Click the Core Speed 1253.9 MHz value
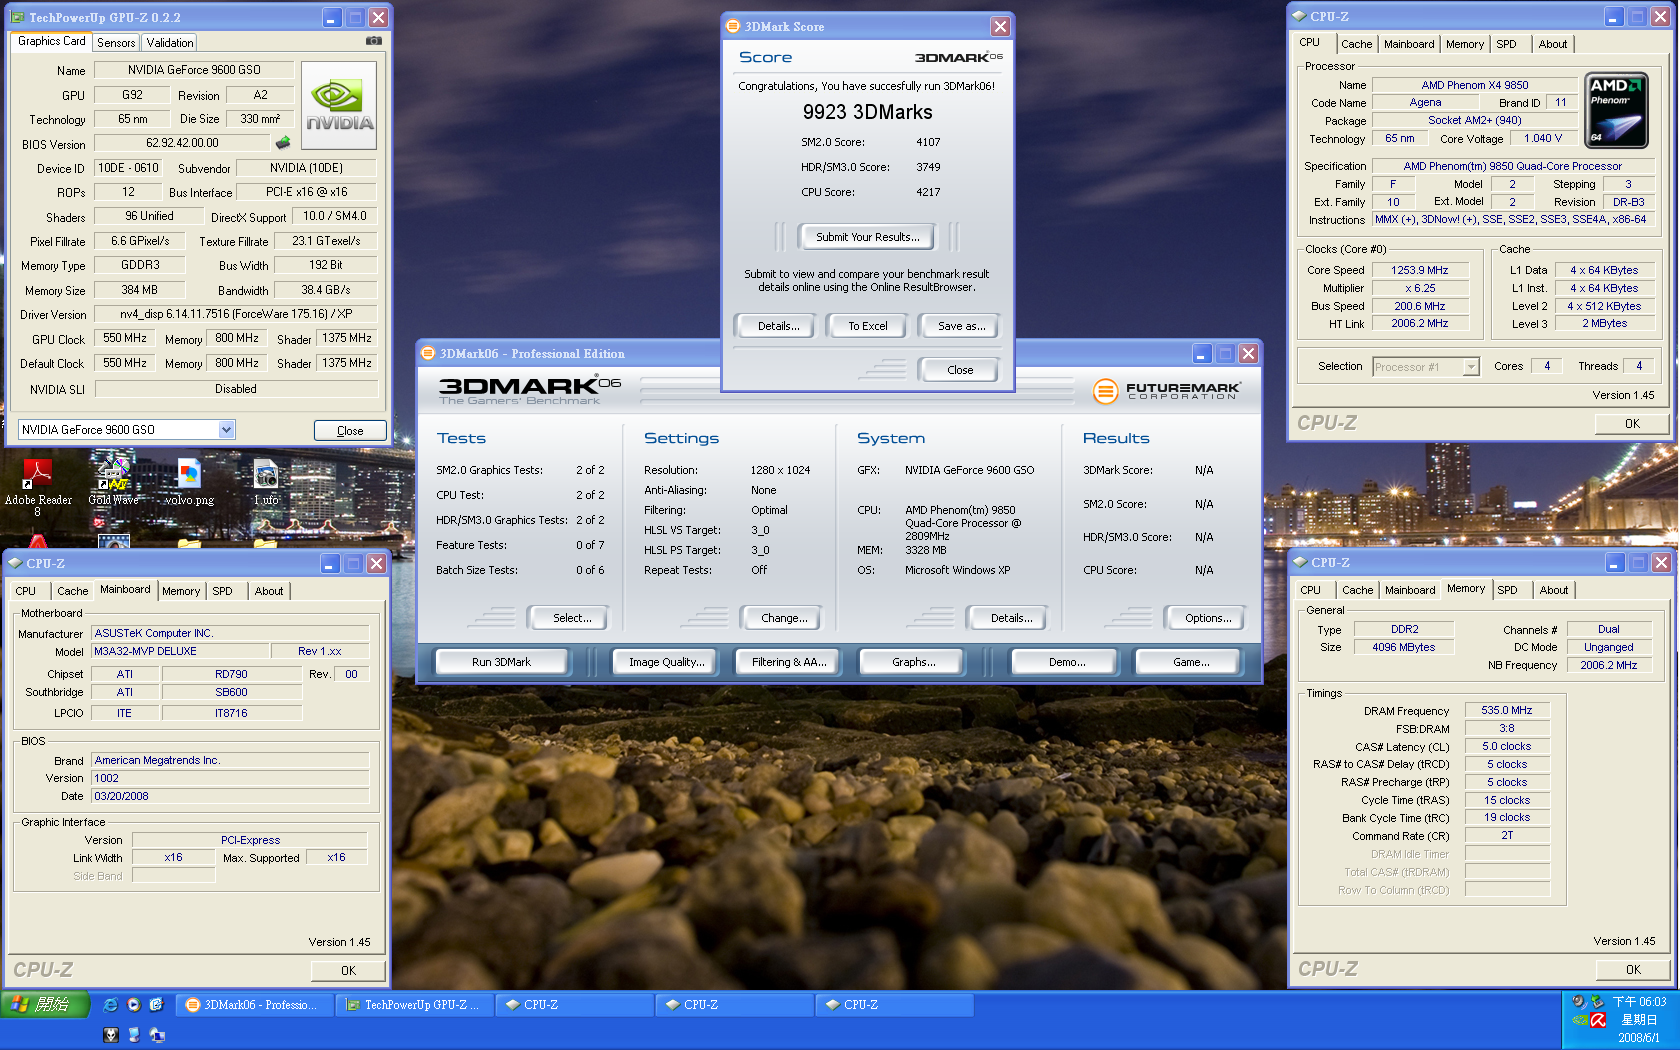The height and width of the screenshot is (1050, 1680). 1420,270
